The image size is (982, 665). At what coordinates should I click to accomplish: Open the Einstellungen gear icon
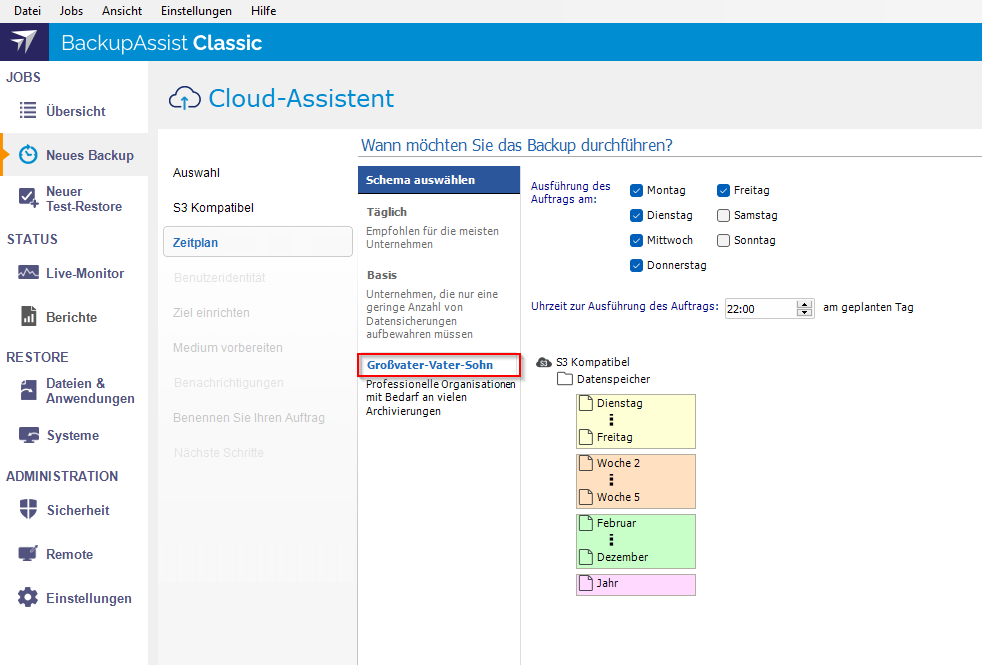click(28, 598)
